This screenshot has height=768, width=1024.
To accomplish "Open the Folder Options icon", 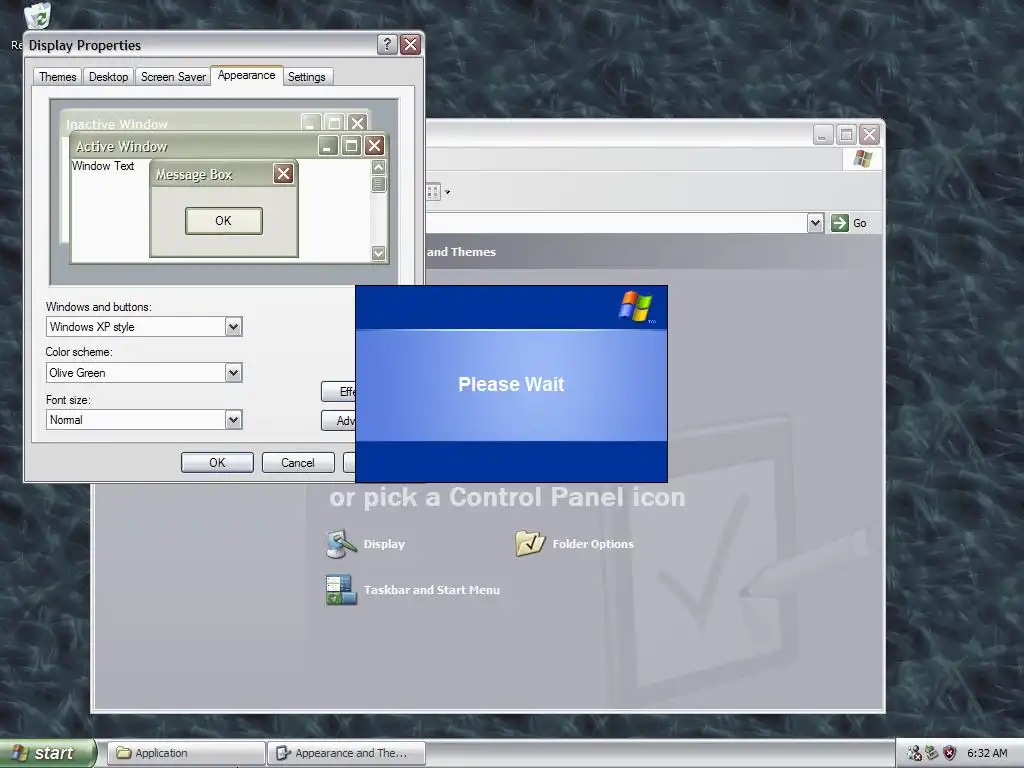I will (530, 543).
